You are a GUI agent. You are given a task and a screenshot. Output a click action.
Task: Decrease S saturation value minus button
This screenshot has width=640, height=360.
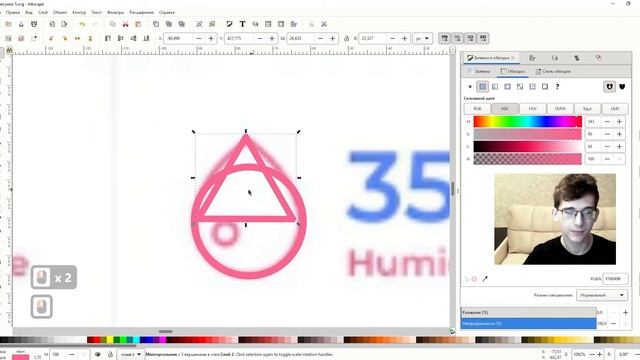pos(607,134)
